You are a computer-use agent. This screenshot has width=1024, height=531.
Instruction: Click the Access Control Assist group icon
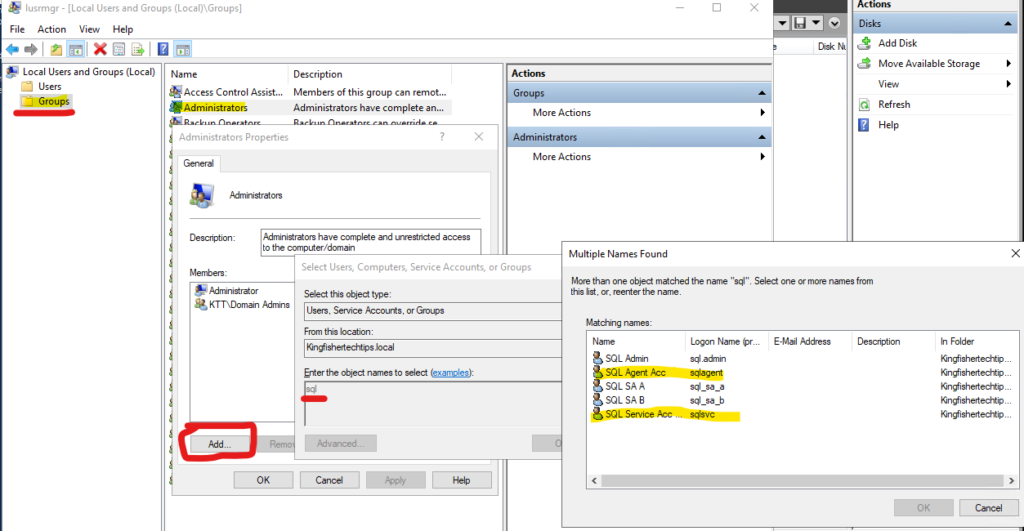176,92
